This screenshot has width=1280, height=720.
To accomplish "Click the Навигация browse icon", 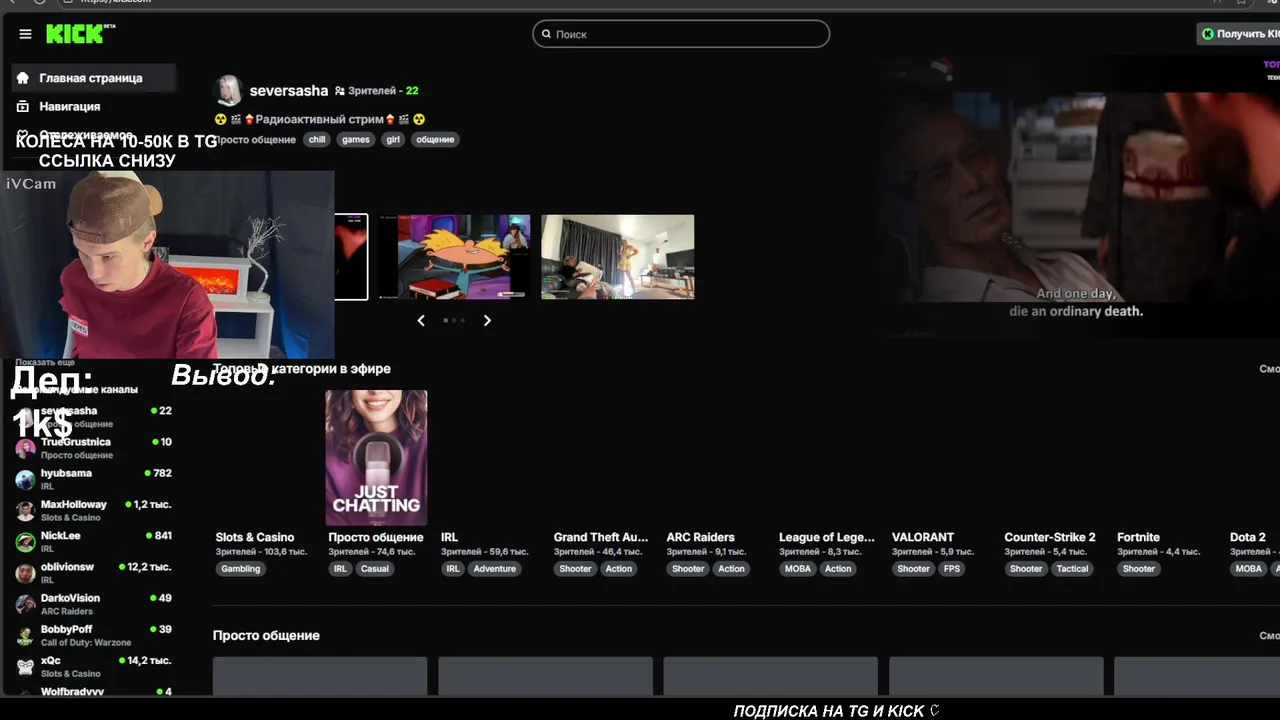I will click(x=23, y=106).
